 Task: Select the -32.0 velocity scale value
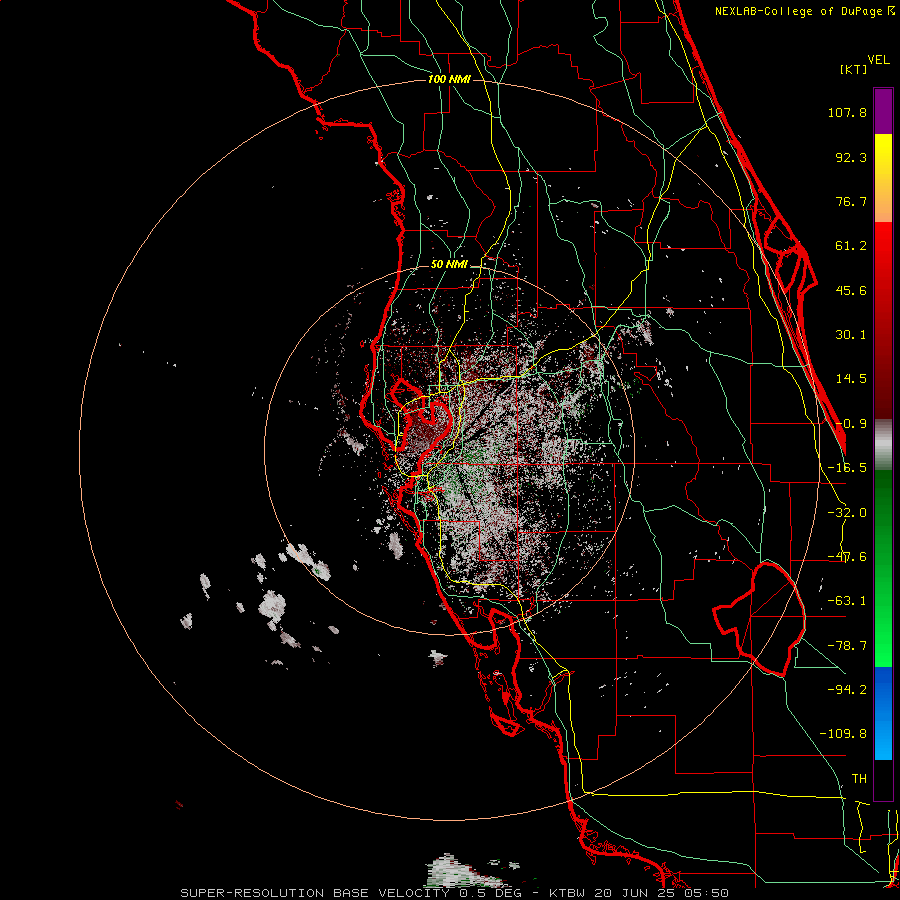(x=847, y=513)
